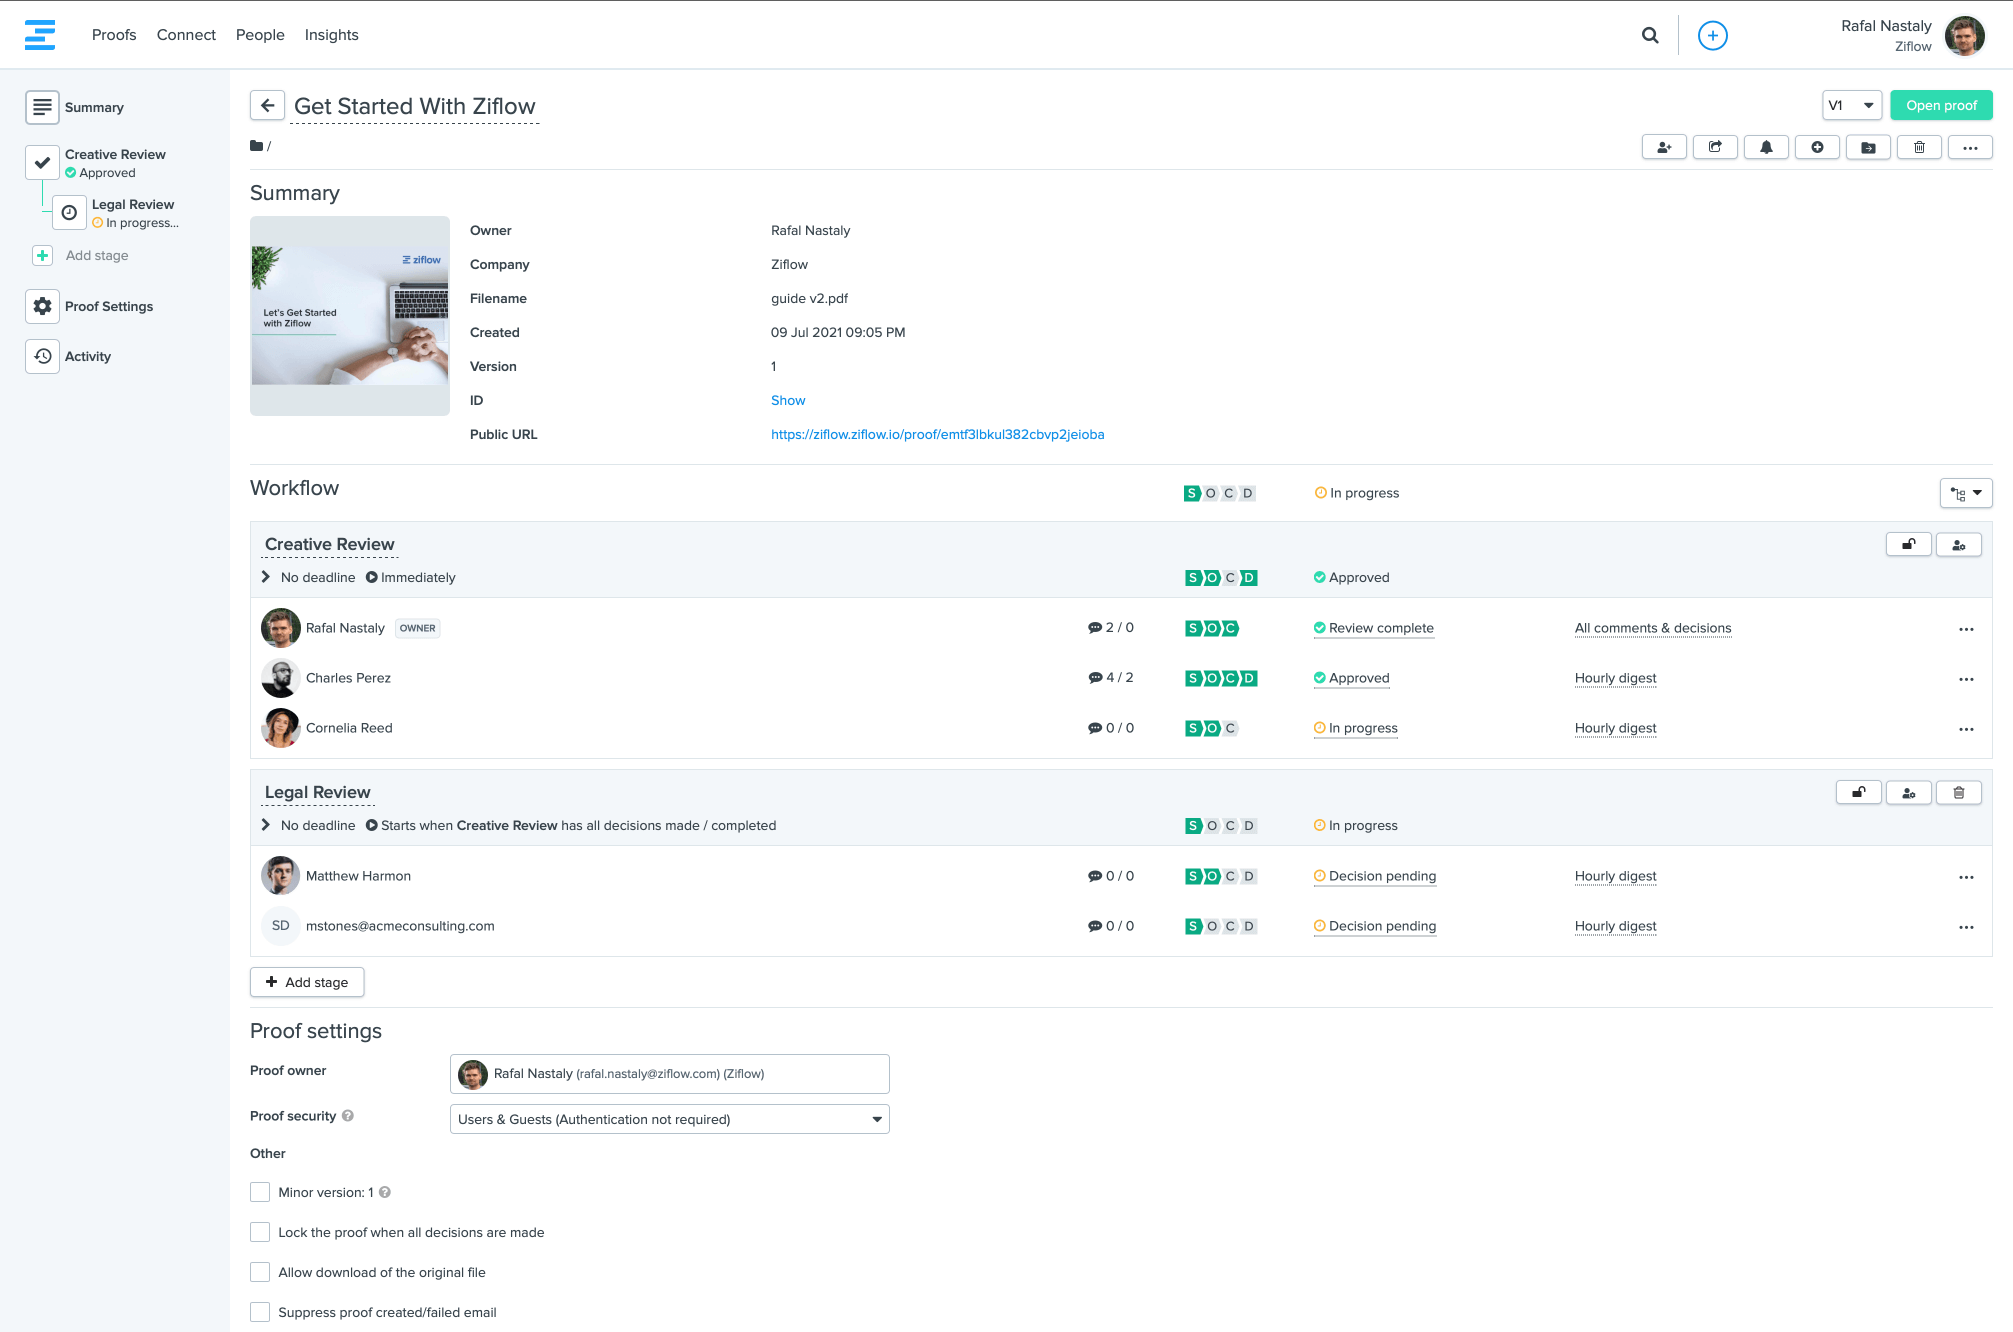
Task: Open the Activity panel in sidebar
Action: click(x=87, y=356)
